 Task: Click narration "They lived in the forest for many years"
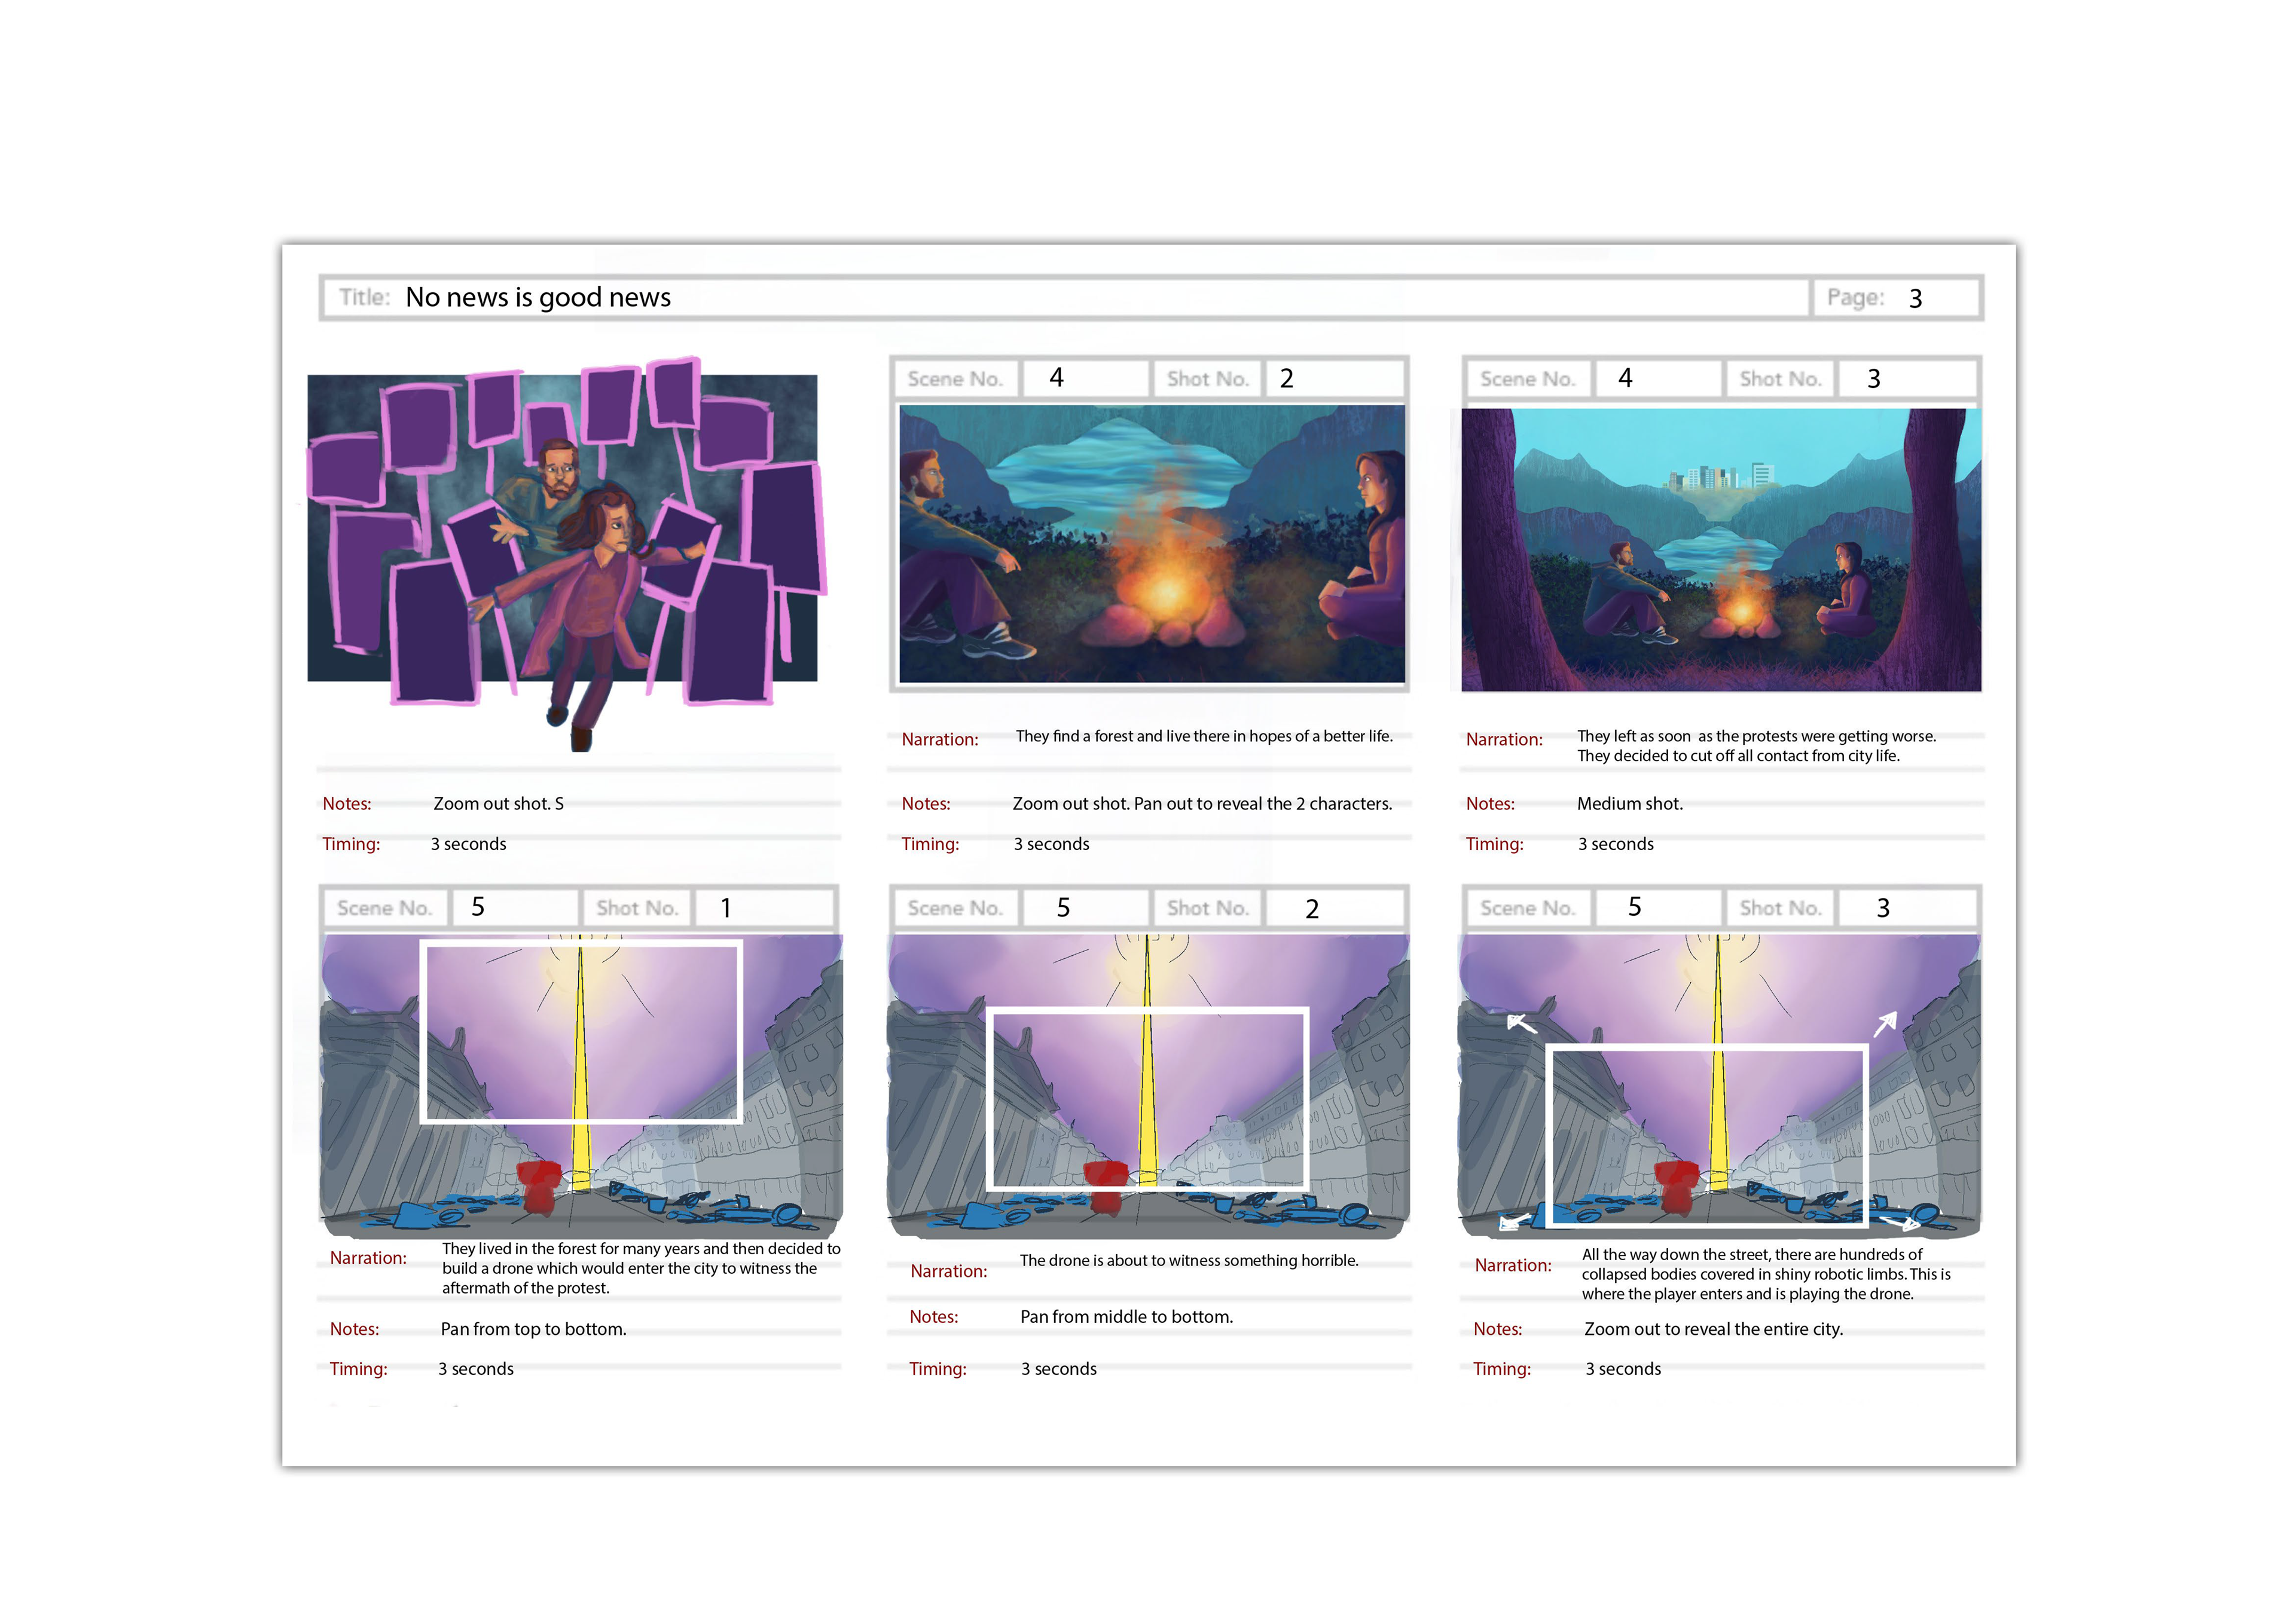(641, 1268)
